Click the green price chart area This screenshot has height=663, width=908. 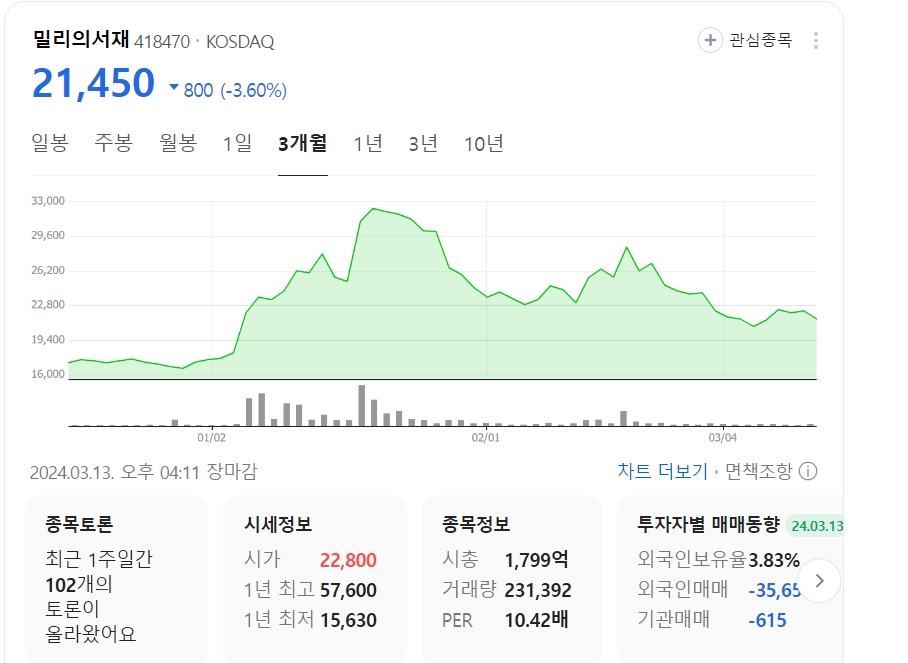click(450, 300)
